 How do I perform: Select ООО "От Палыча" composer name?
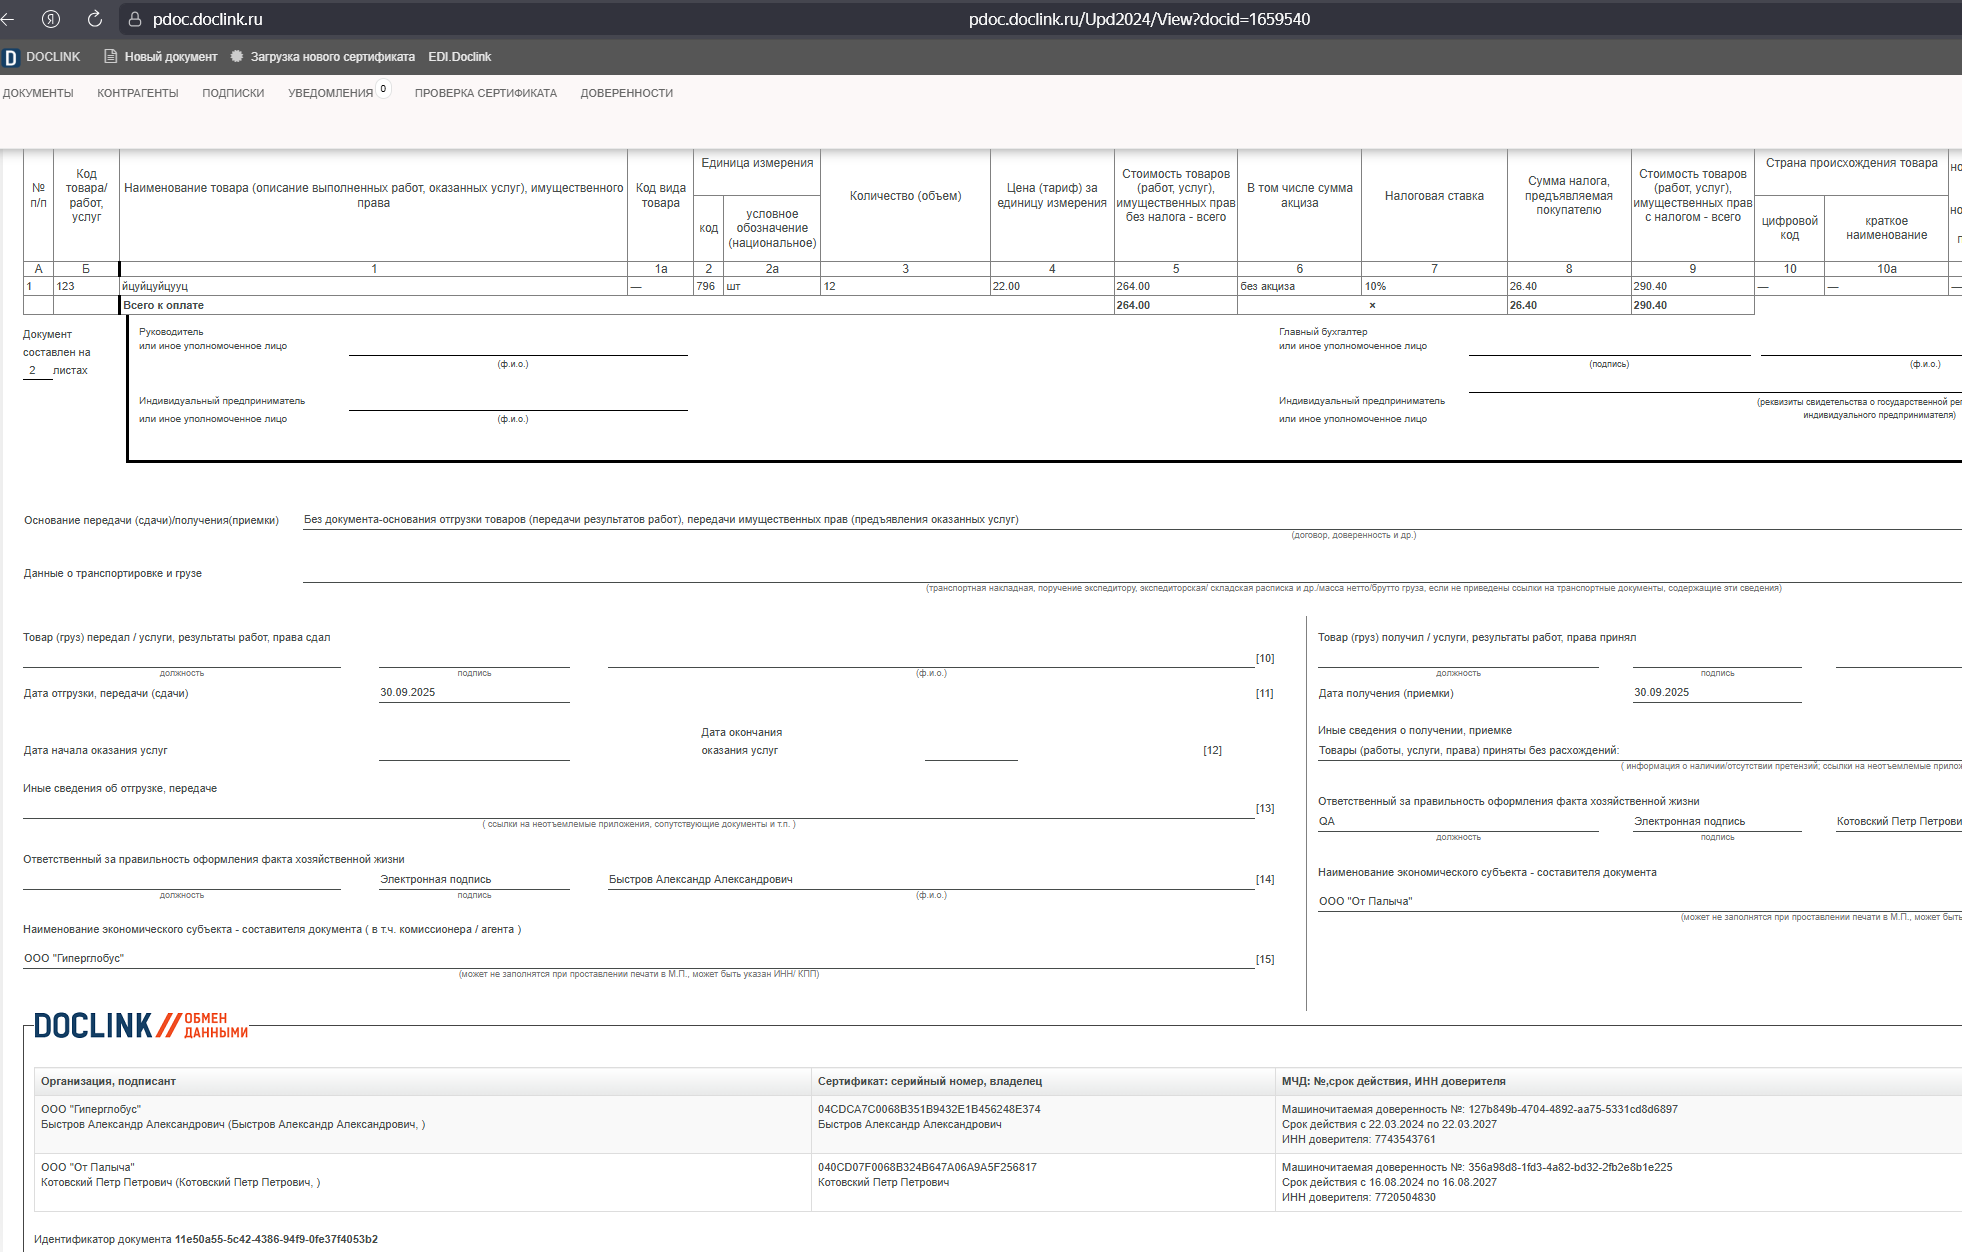(1365, 901)
